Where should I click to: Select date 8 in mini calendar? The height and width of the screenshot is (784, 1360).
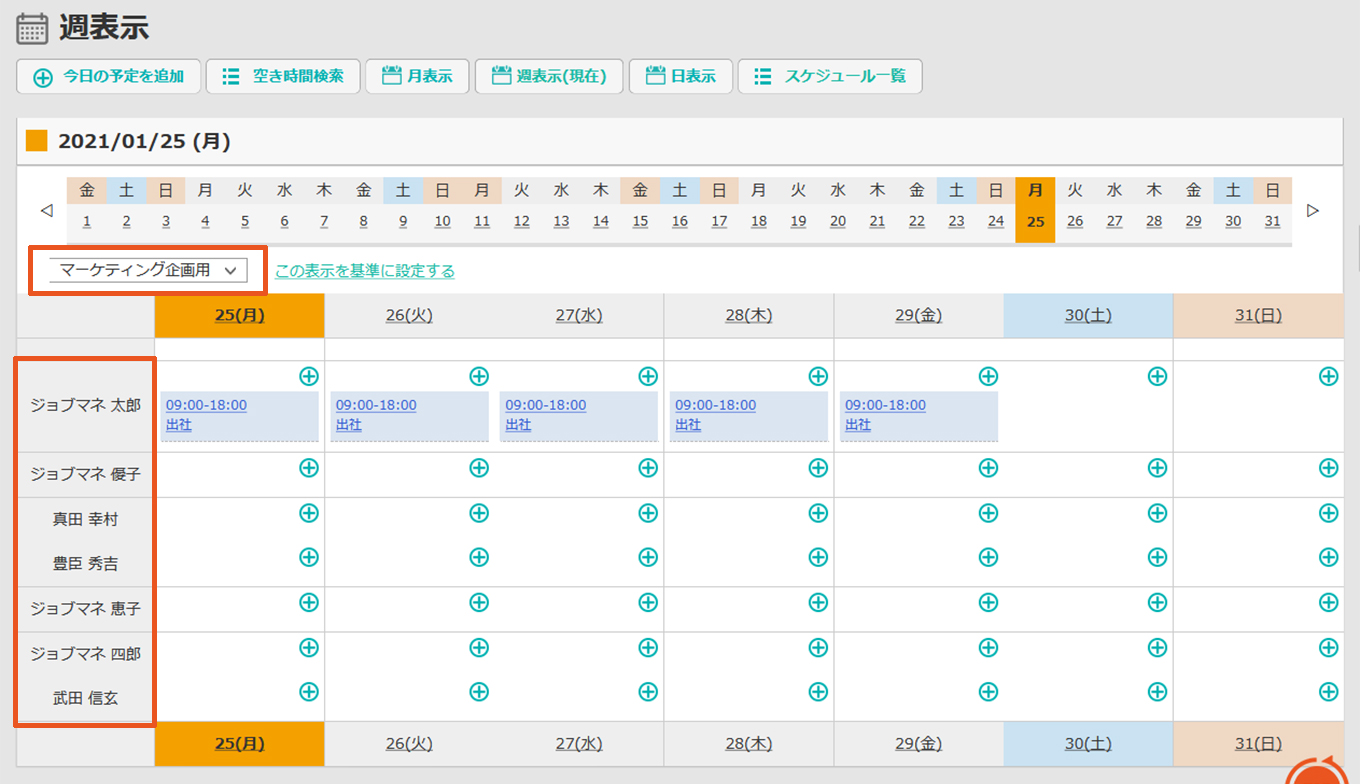(364, 222)
